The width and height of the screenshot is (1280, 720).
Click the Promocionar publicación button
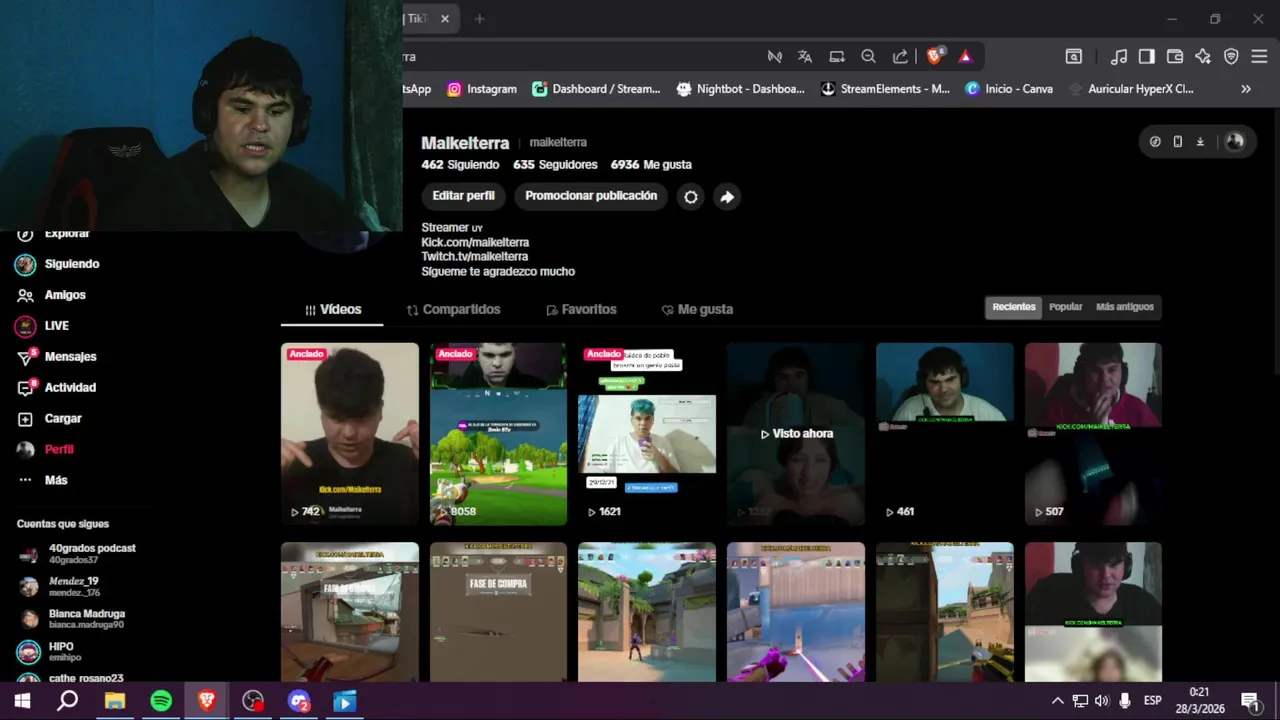pos(591,196)
